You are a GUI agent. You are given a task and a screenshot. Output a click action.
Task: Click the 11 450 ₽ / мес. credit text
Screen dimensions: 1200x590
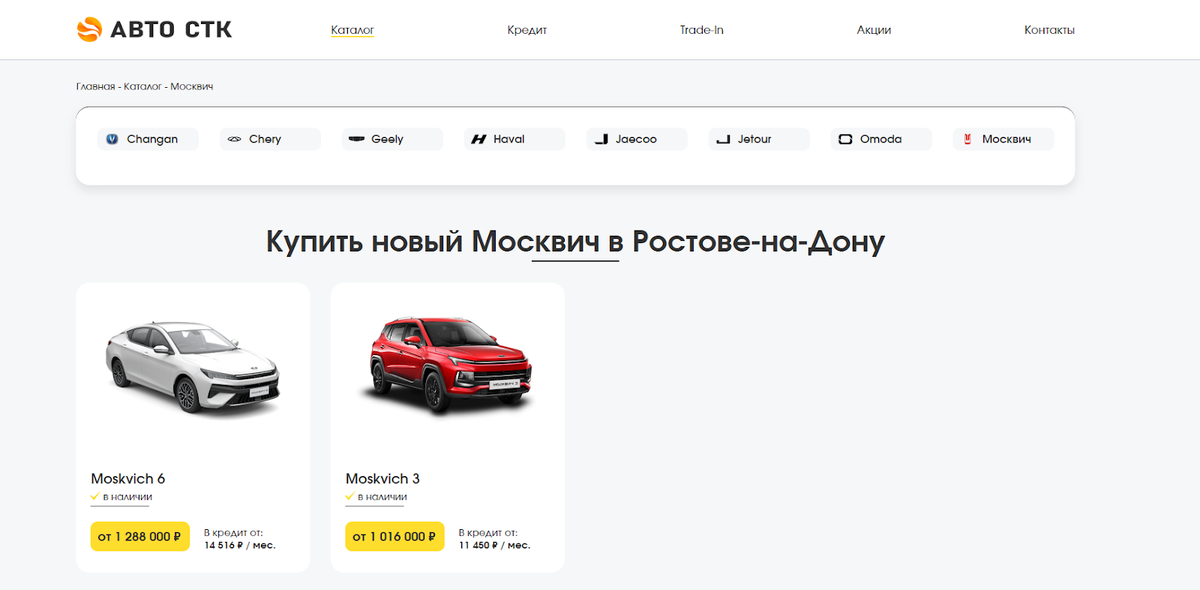click(495, 545)
